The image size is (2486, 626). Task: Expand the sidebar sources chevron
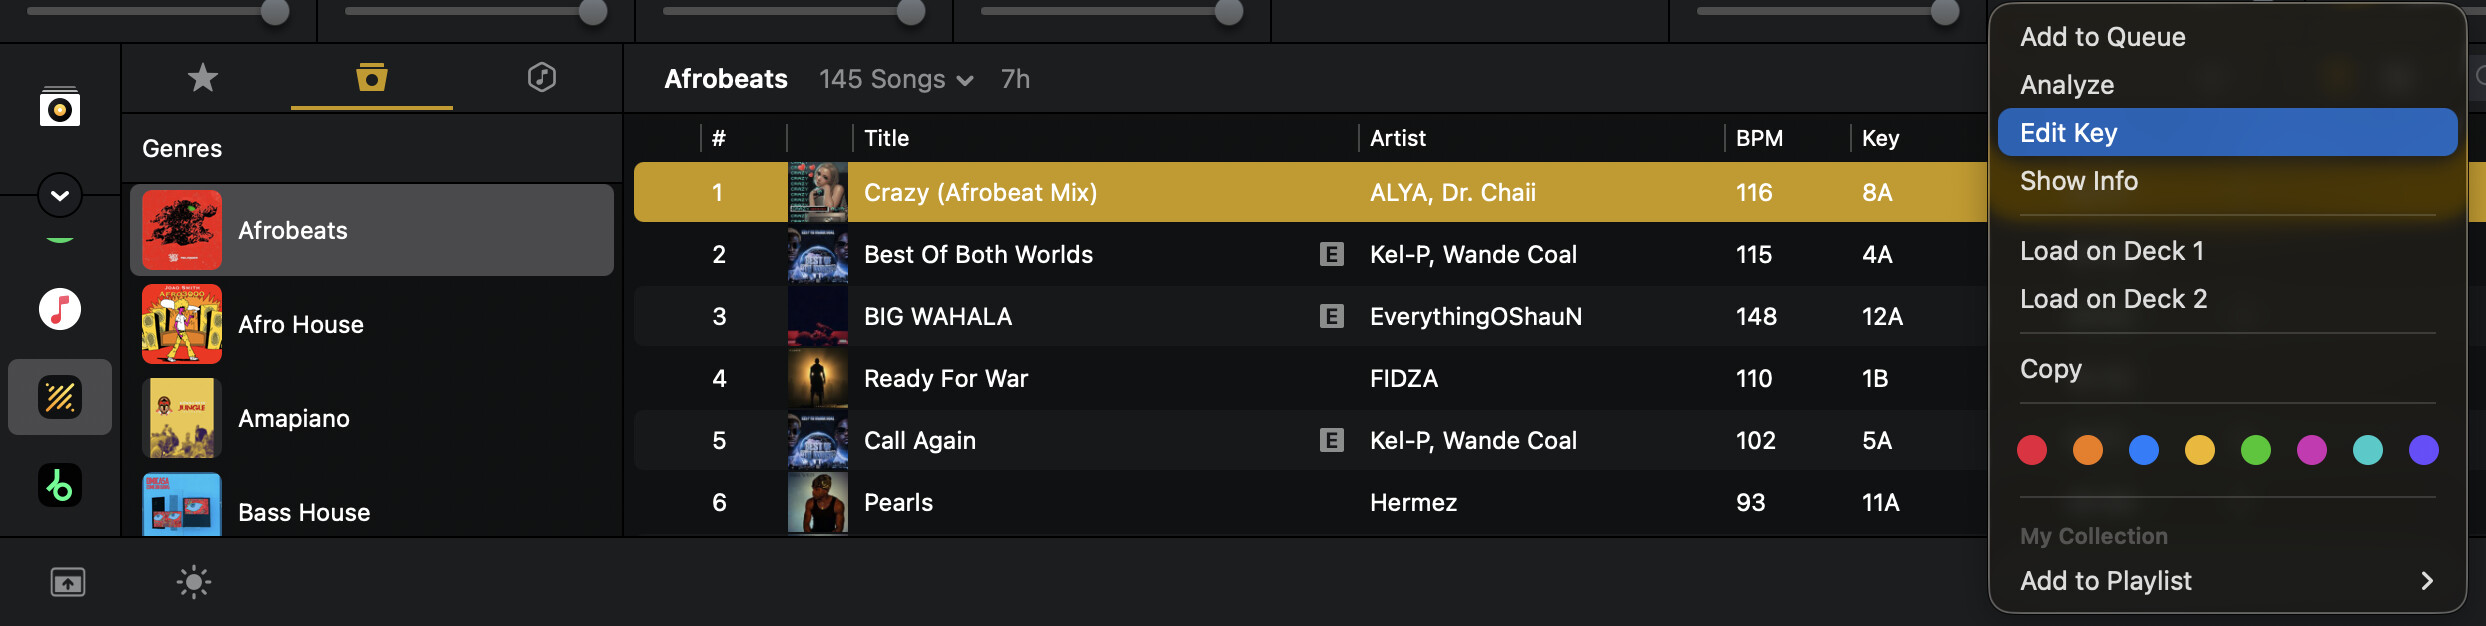tap(60, 195)
